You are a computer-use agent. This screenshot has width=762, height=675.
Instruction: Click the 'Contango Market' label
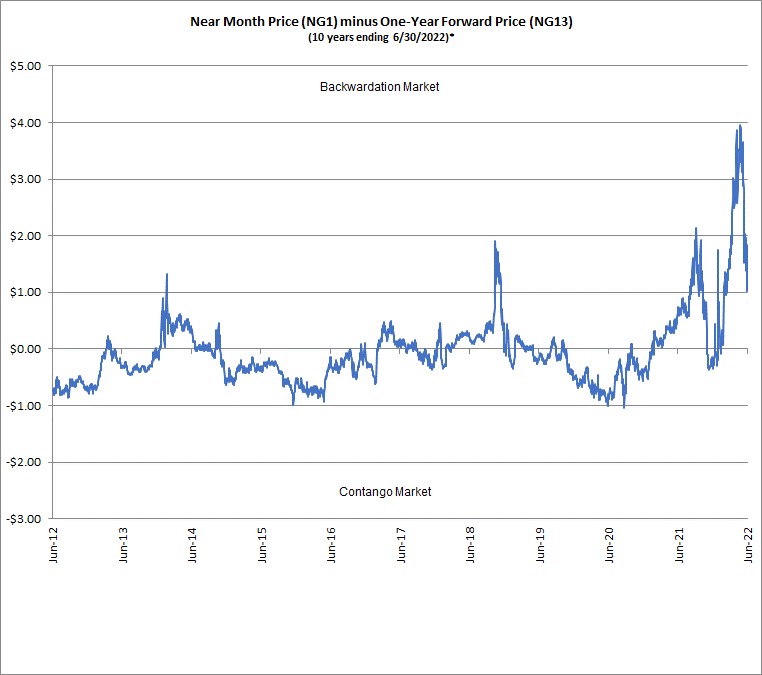coord(385,491)
